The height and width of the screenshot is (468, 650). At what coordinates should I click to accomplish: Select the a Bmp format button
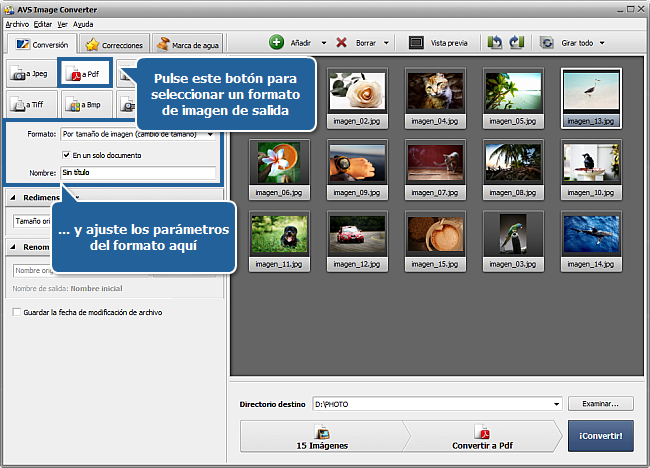click(x=86, y=105)
